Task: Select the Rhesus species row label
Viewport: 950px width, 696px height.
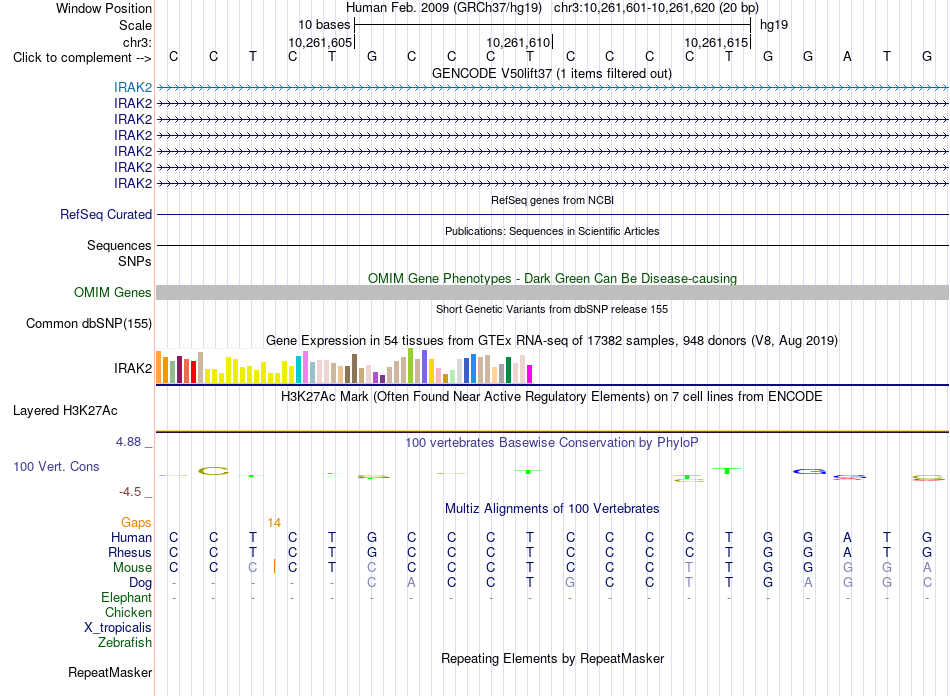Action: pyautogui.click(x=130, y=552)
